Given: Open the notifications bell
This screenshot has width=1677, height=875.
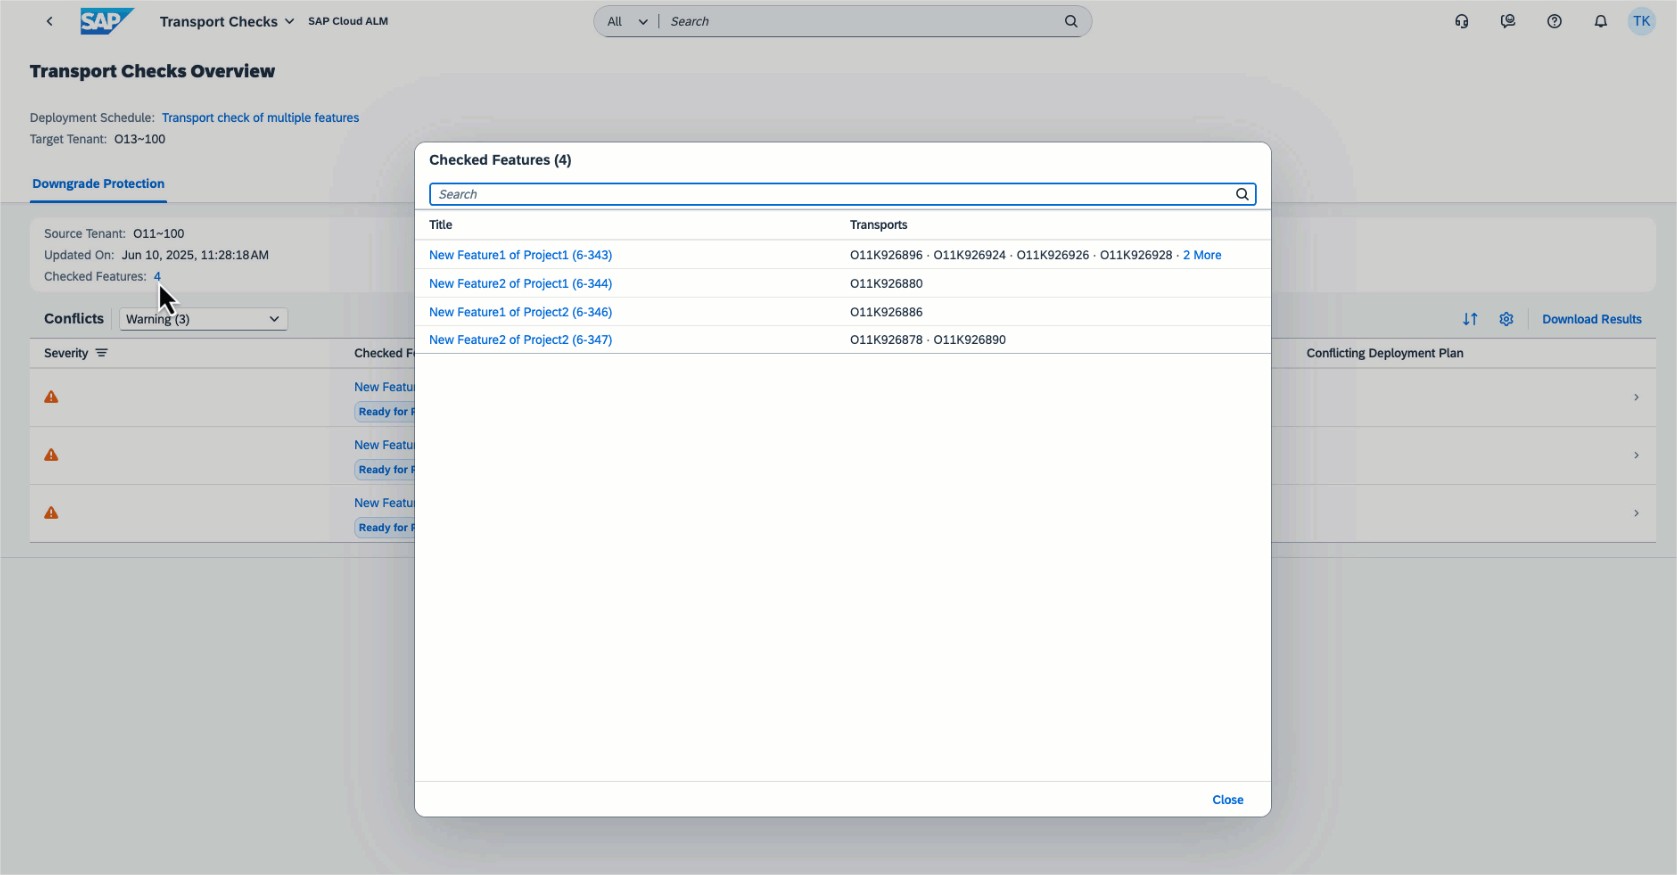Looking at the screenshot, I should (1600, 21).
